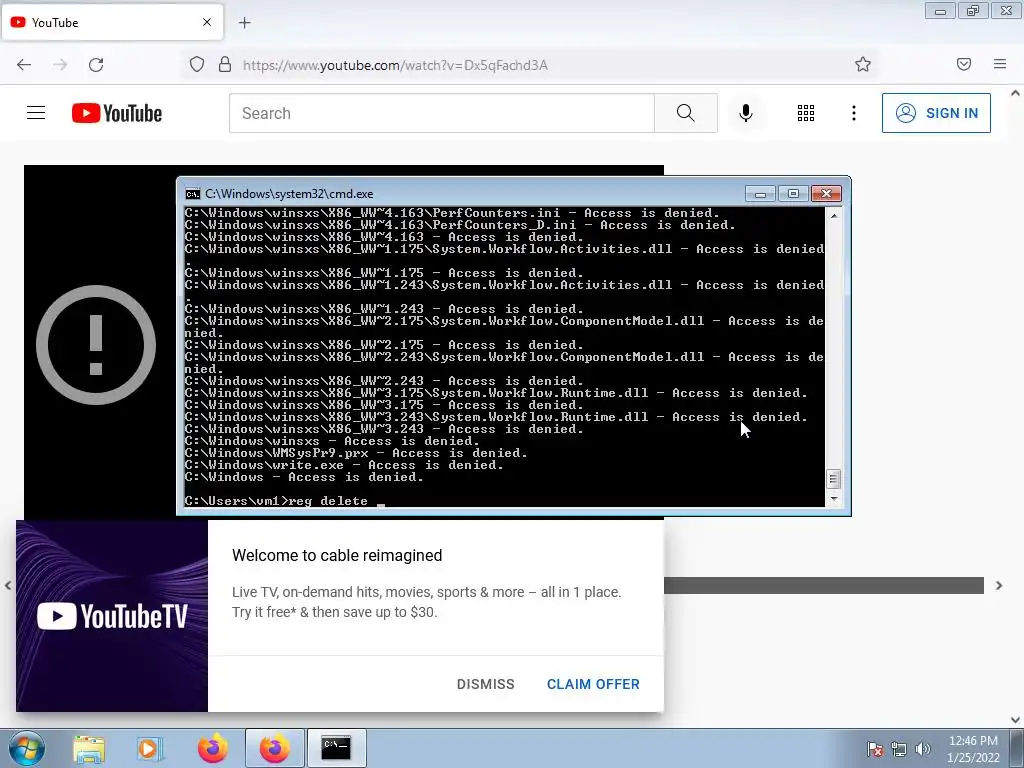Run search with the magnifier button
This screenshot has width=1024, height=768.
[686, 113]
